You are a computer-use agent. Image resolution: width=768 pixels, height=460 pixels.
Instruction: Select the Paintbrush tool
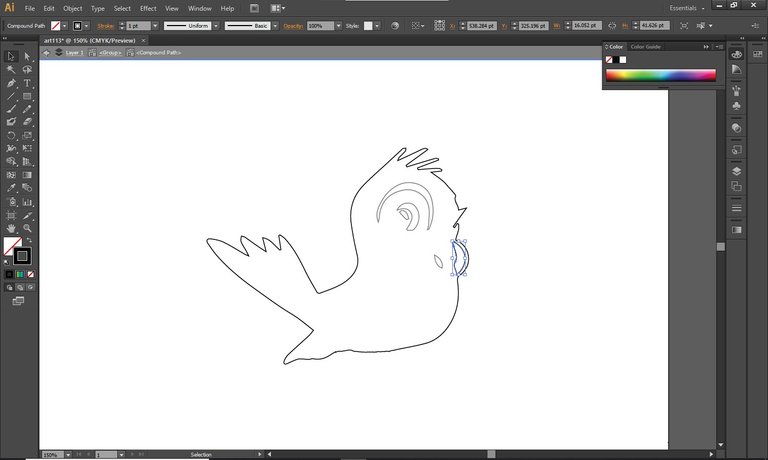click(x=11, y=109)
